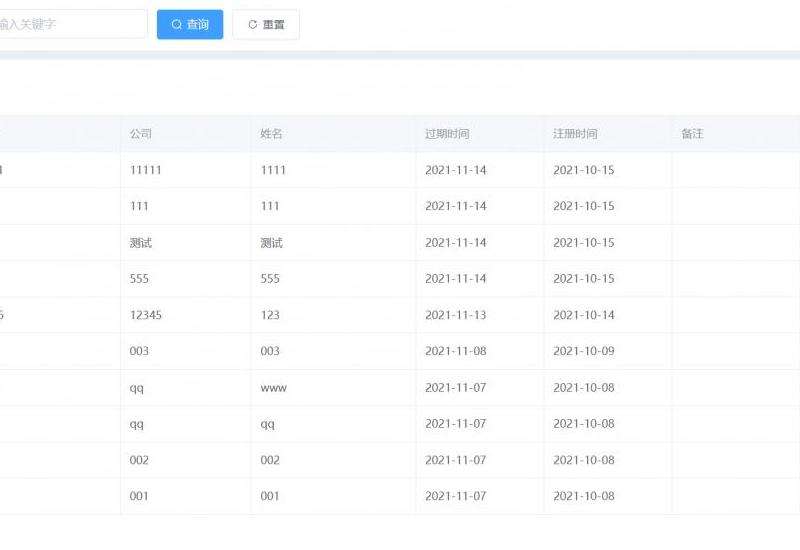Select name cell 001
Image resolution: width=800 pixels, height=550 pixels.
click(270, 496)
